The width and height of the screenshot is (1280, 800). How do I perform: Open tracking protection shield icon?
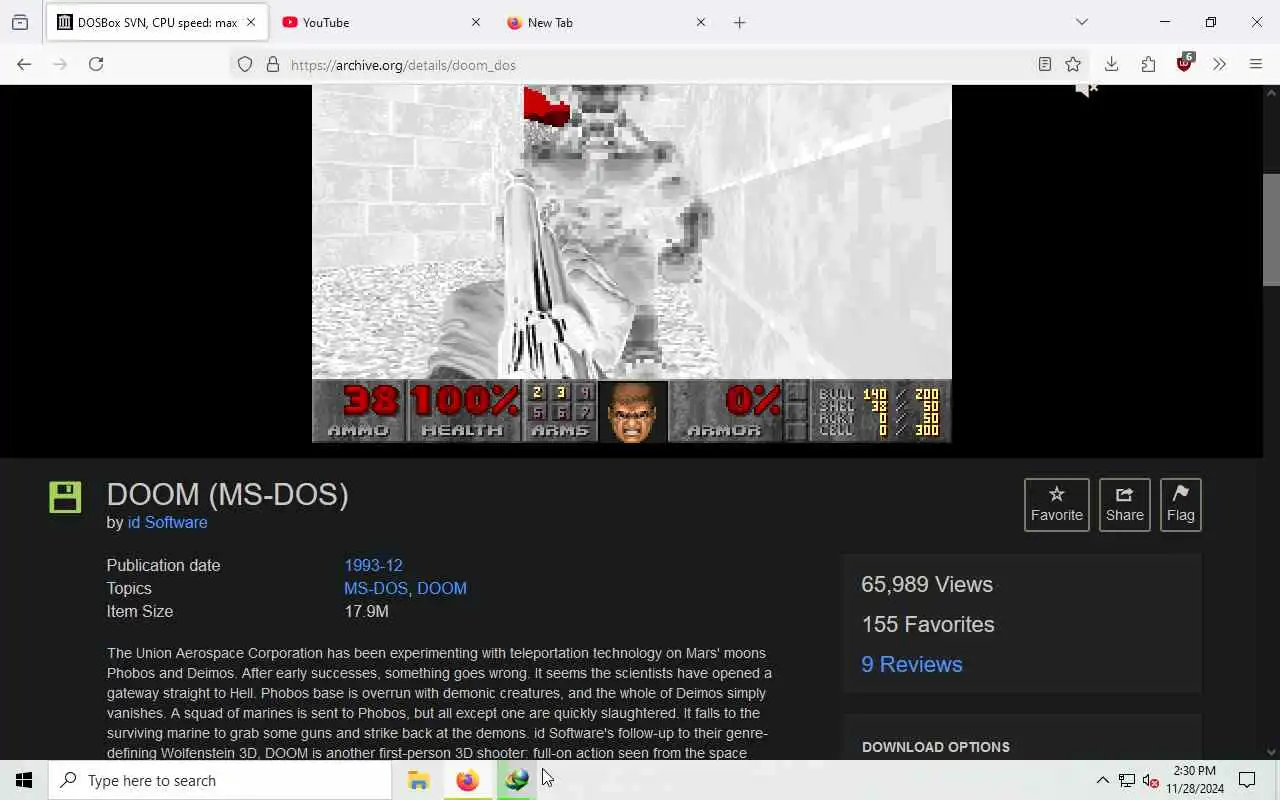[x=245, y=65]
